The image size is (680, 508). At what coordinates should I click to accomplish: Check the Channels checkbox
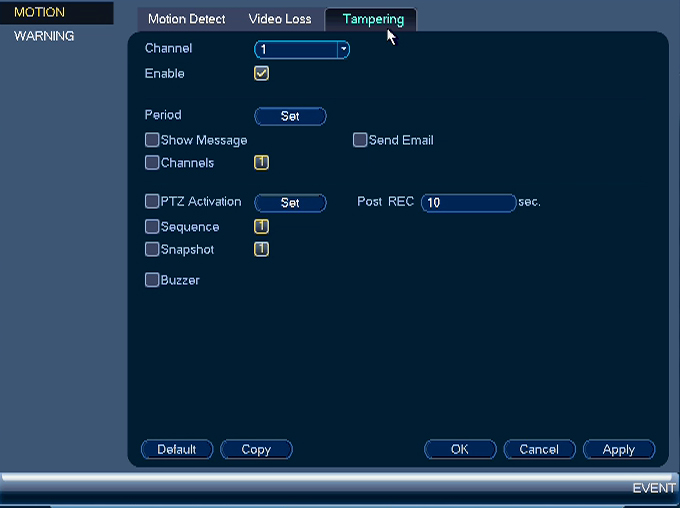[x=152, y=163]
